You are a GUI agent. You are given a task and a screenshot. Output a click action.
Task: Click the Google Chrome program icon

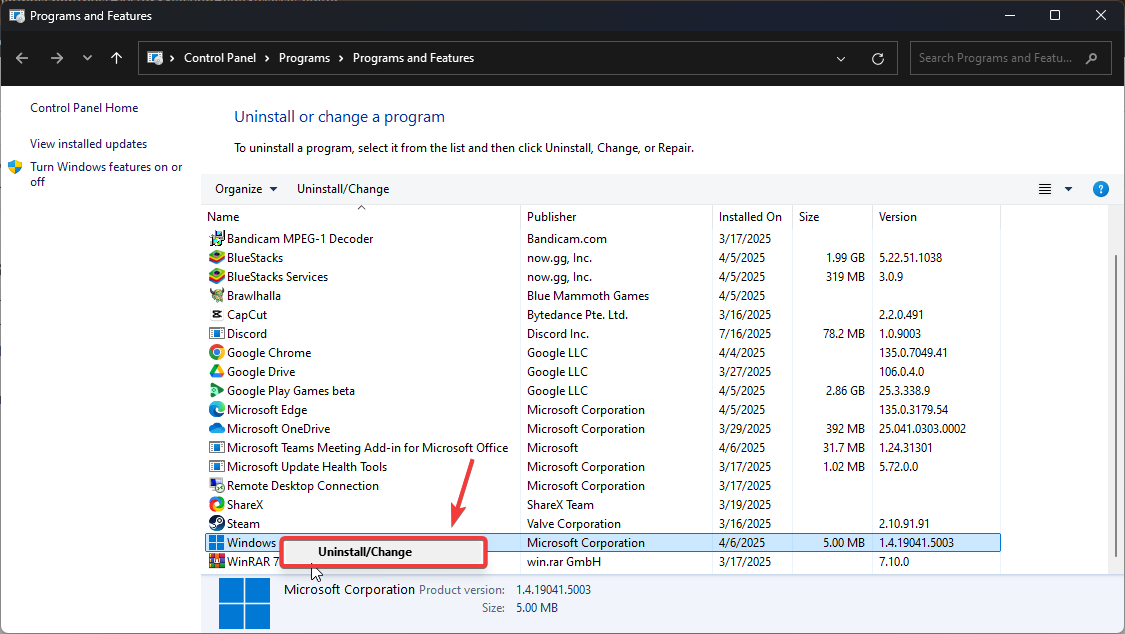[x=216, y=352]
